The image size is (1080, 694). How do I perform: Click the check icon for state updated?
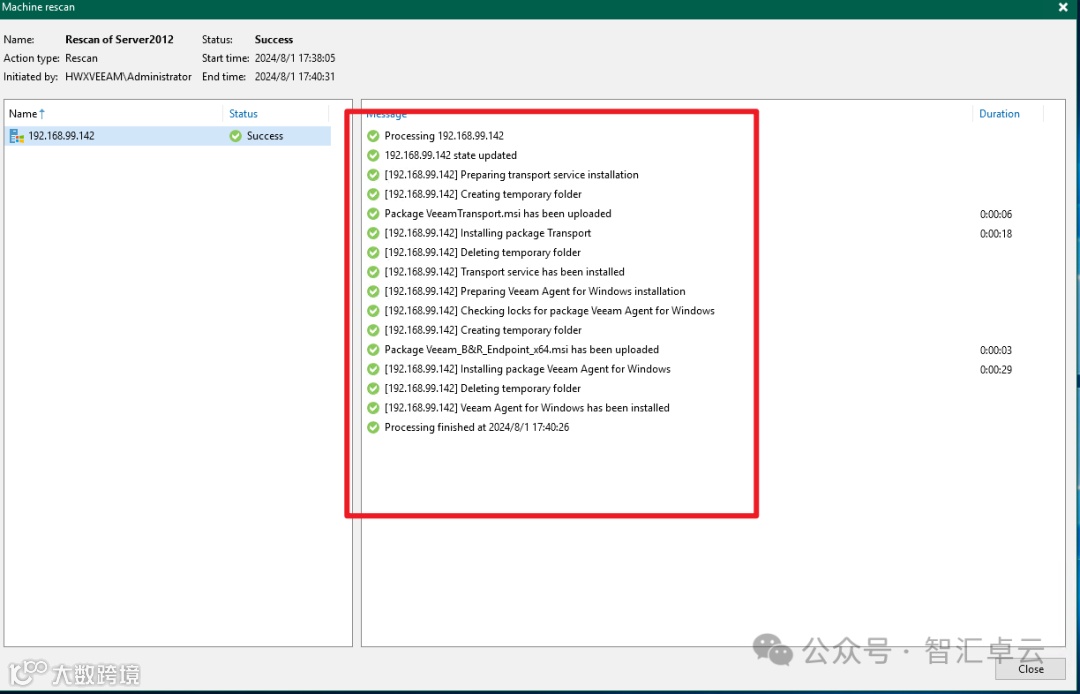[x=373, y=156]
